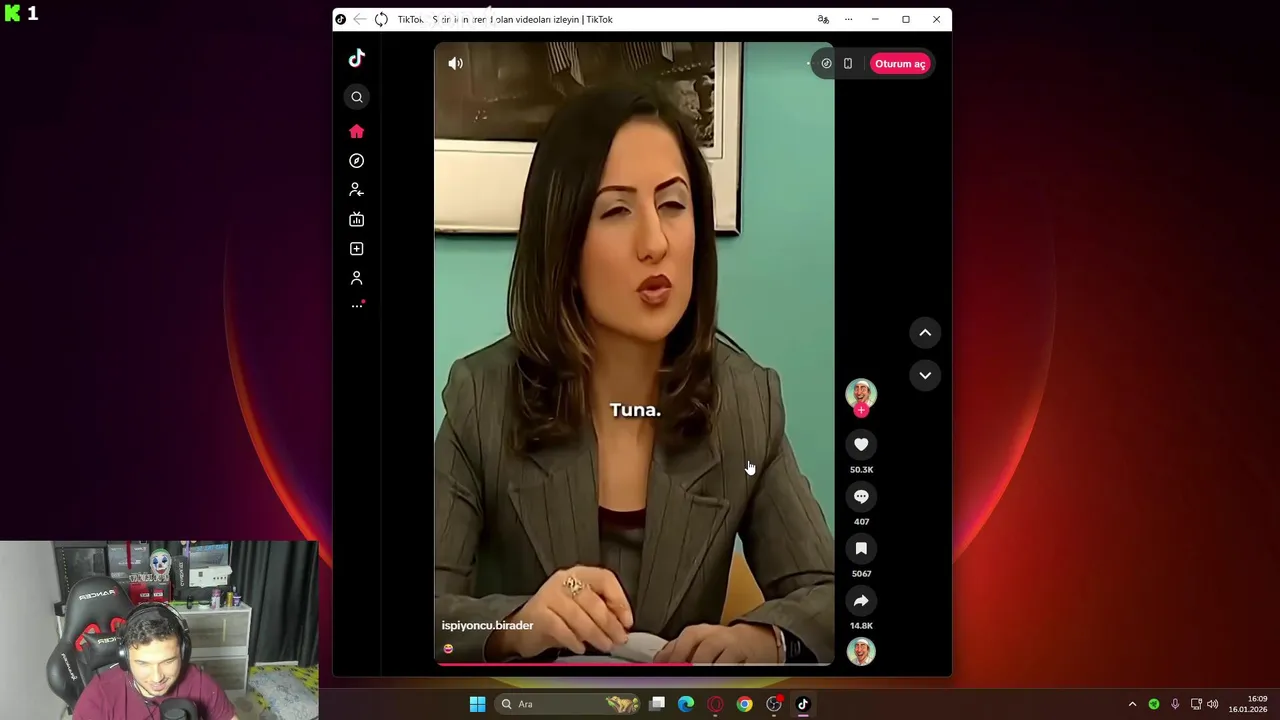
Task: Click the TikTok taskbar icon
Action: point(802,704)
